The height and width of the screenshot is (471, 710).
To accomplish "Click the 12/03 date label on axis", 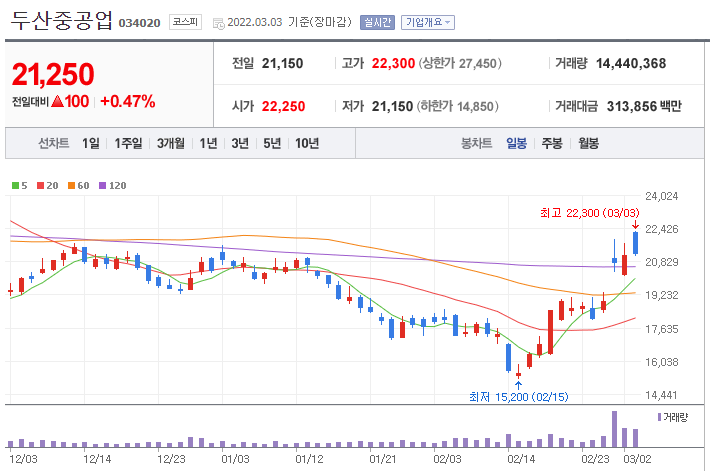I will click(23, 459).
